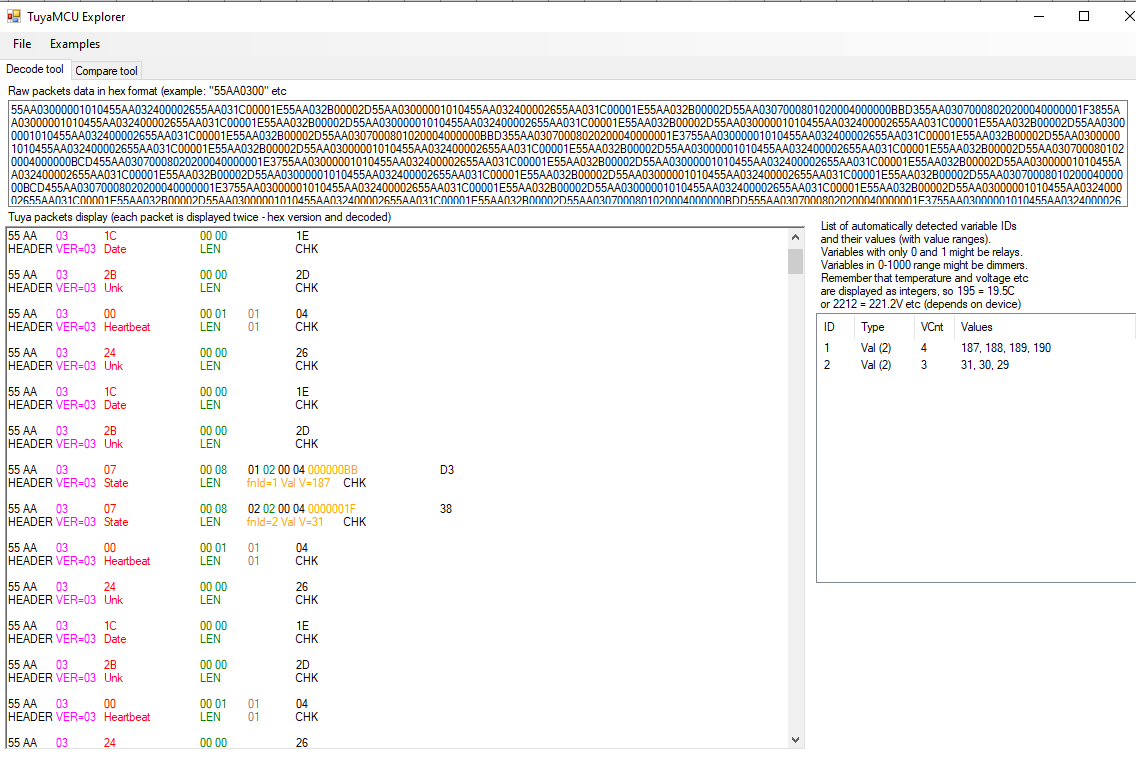The height and width of the screenshot is (771, 1136).
Task: Open the Examples menu
Action: pos(74,44)
